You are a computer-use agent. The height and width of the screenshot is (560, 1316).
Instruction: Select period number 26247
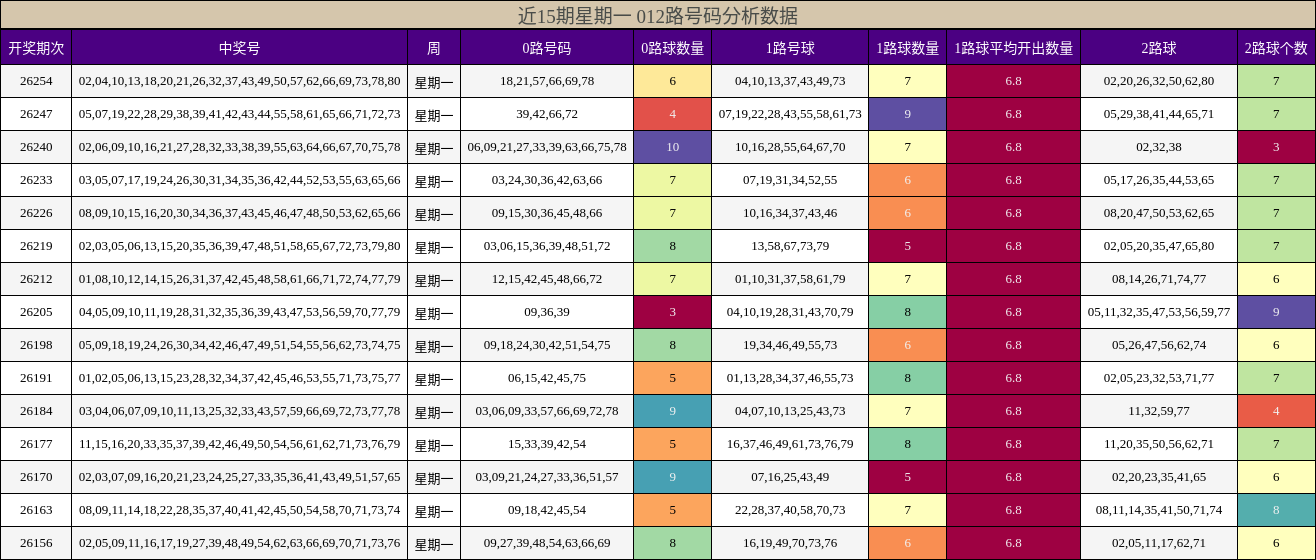36,114
